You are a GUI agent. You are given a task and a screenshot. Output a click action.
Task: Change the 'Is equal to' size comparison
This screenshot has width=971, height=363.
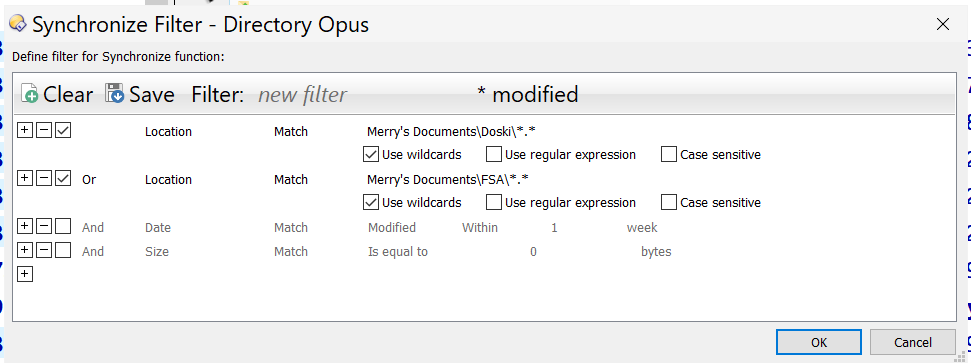pyautogui.click(x=398, y=252)
